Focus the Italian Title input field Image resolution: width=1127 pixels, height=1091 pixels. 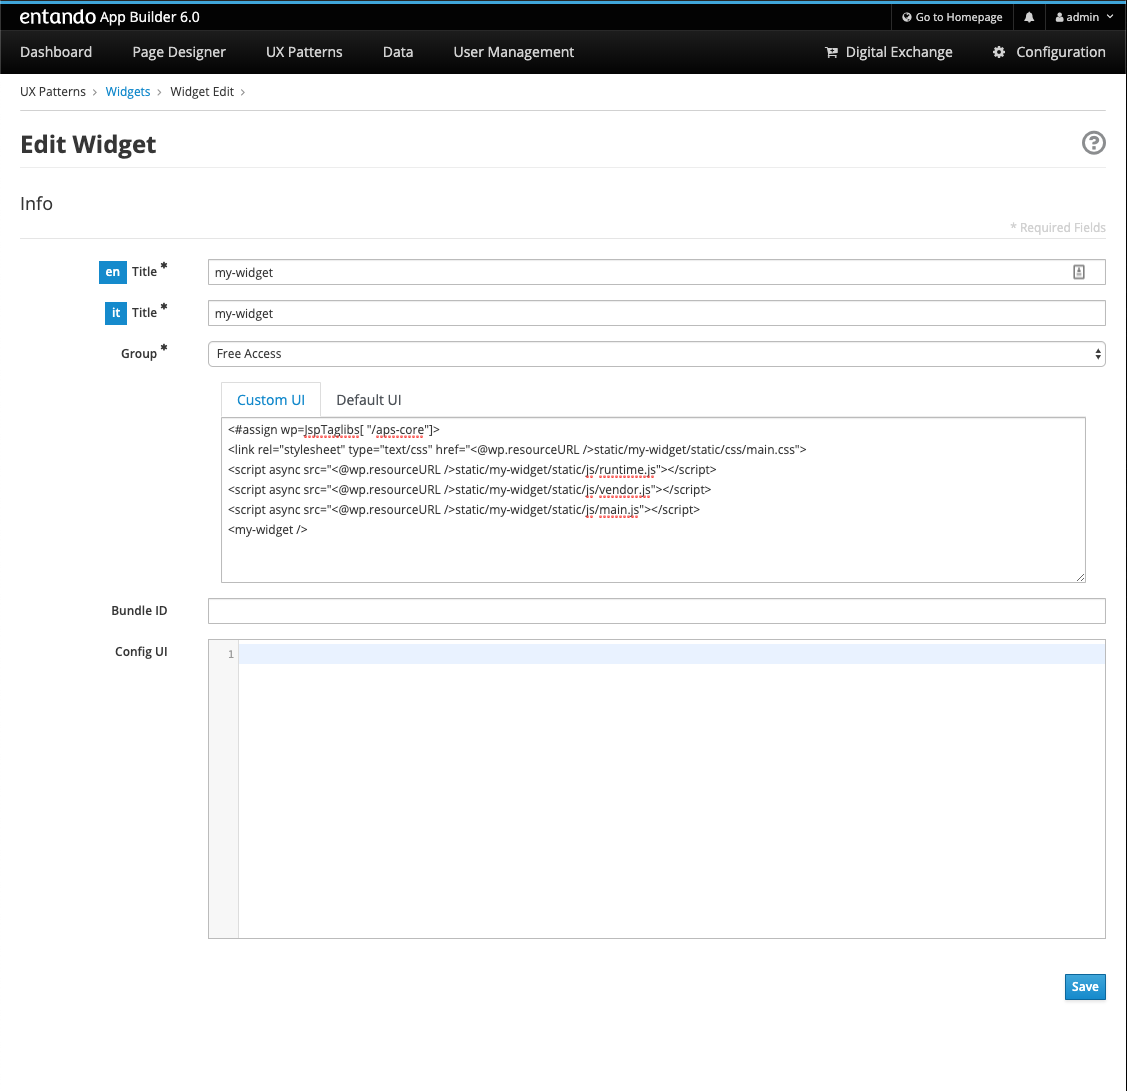coord(656,313)
